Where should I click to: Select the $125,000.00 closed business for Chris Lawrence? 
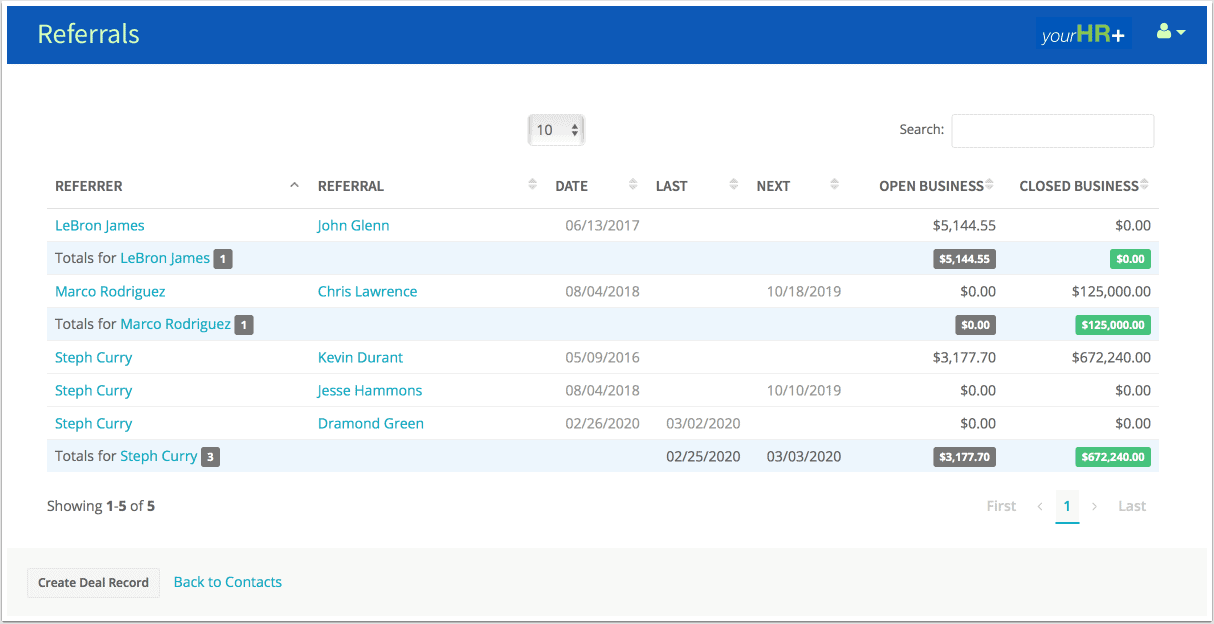(1111, 292)
